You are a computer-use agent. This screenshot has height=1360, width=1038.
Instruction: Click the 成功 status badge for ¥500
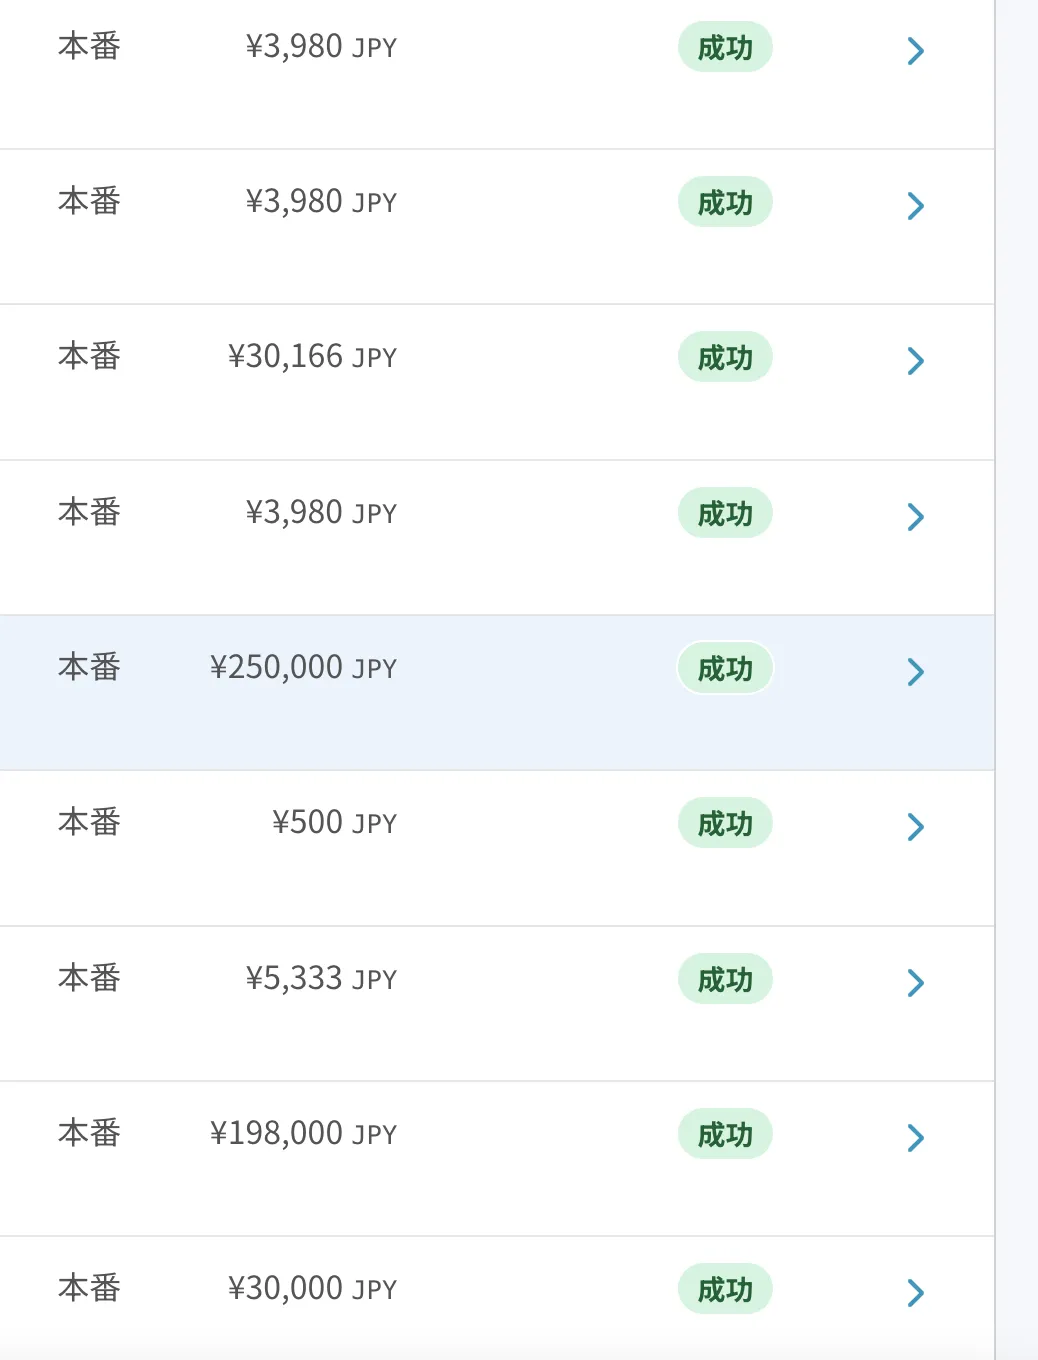click(725, 823)
